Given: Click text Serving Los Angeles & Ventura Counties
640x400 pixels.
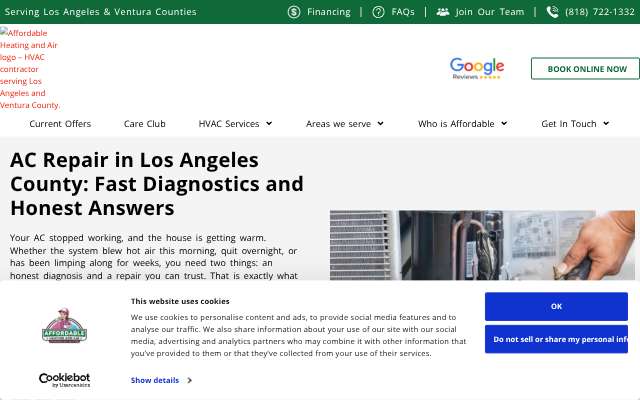Looking at the screenshot, I should 100,12.
